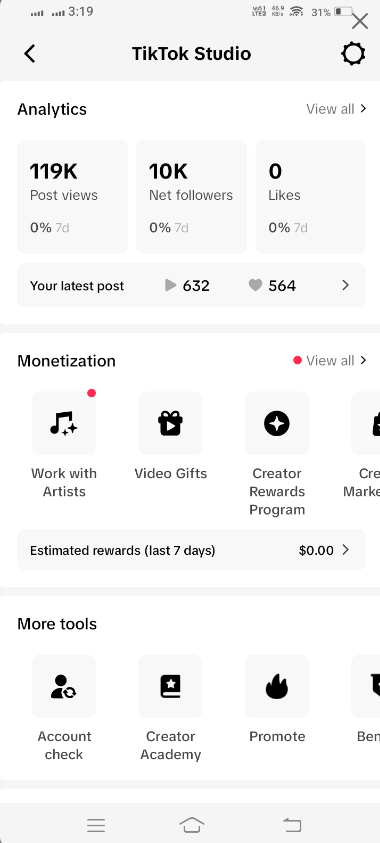Open the Creator Rewards Program star icon
Screen dimensions: 380x843
pos(277,423)
